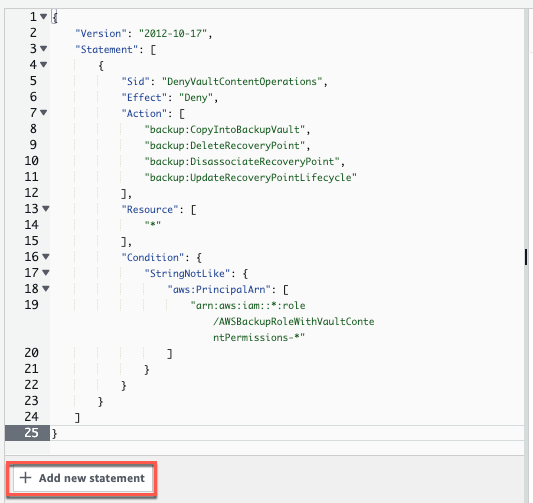
Task: Collapse the Condition block at line 16
Action: [x=46, y=257]
